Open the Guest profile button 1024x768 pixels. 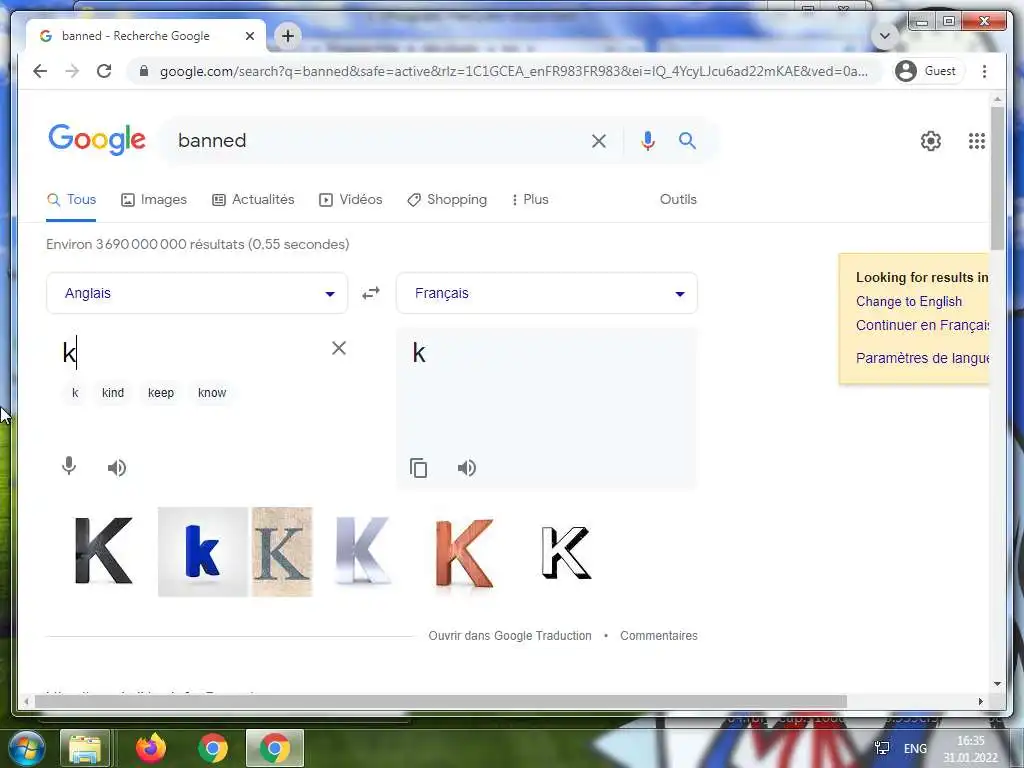click(x=928, y=71)
